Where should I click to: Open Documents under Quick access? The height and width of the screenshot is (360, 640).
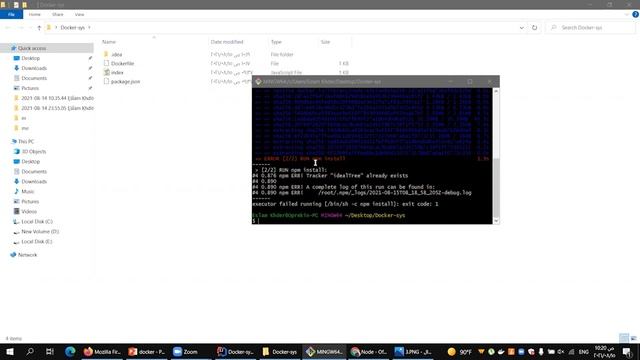click(x=34, y=78)
